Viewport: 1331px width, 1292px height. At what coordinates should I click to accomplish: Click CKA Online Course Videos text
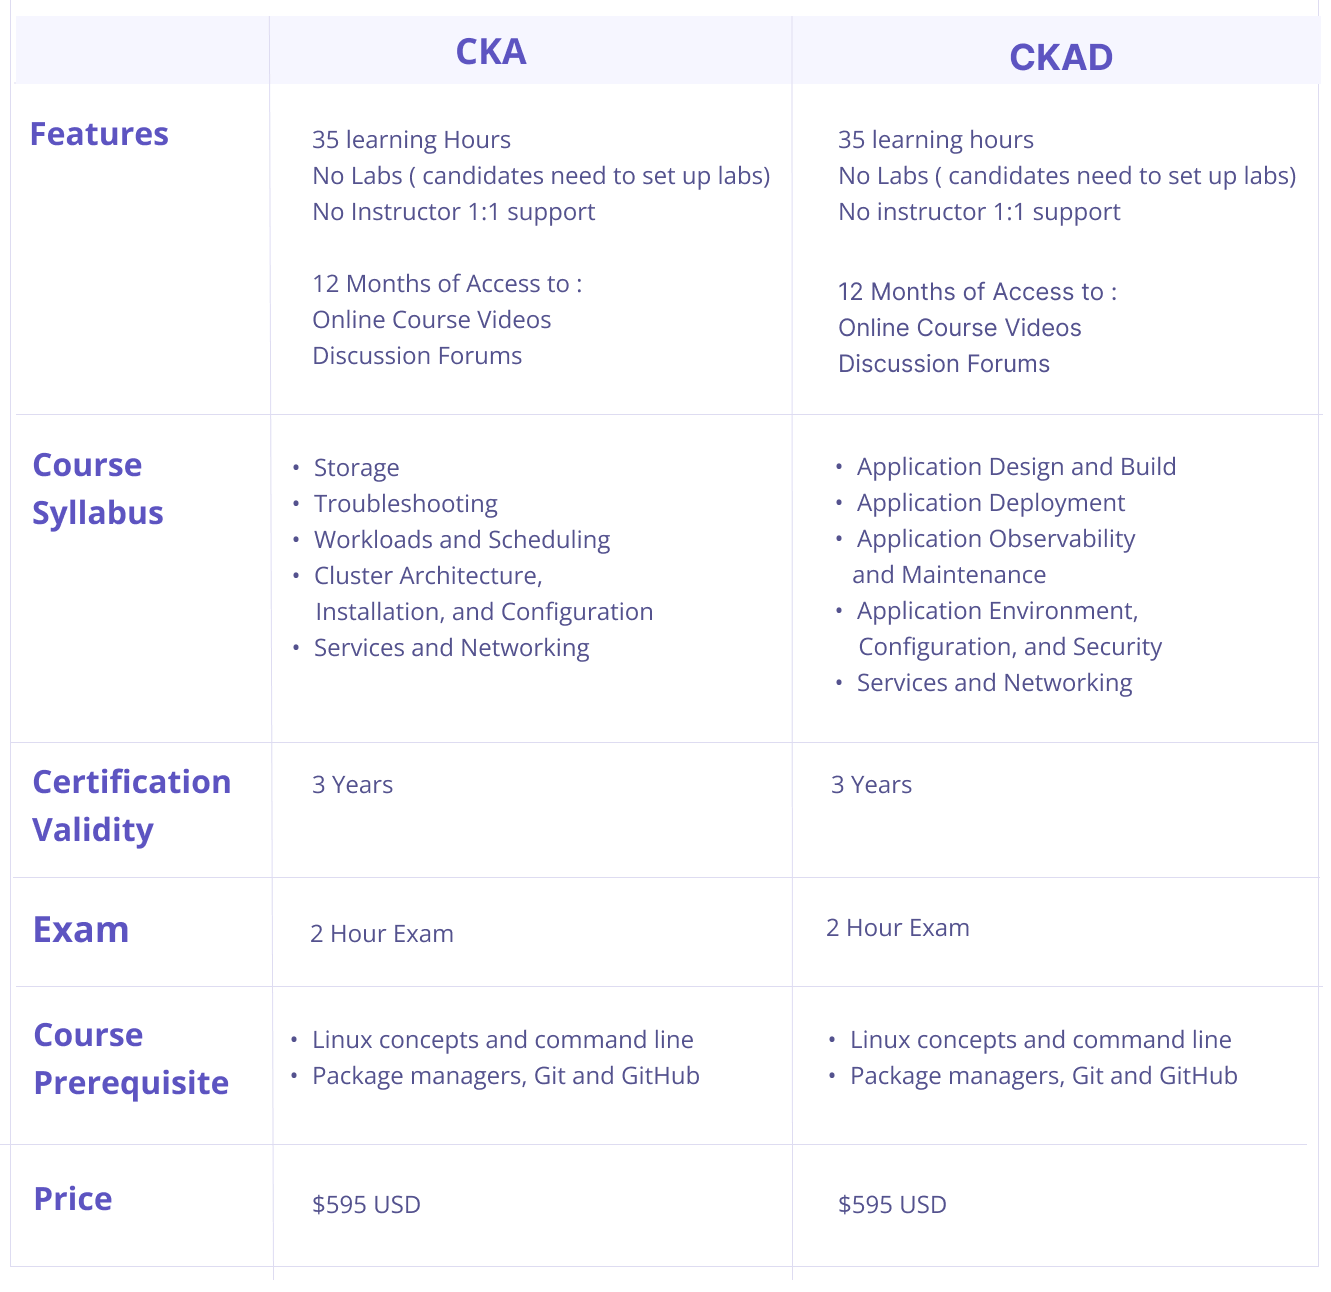(432, 320)
